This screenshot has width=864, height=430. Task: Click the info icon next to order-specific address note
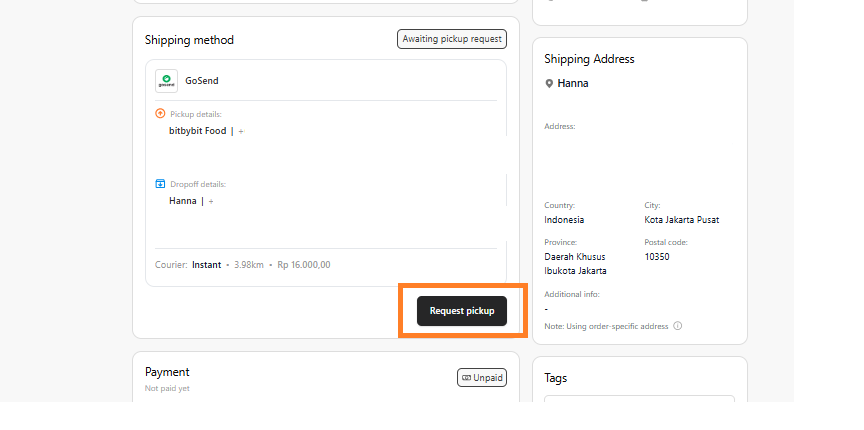pyautogui.click(x=677, y=326)
